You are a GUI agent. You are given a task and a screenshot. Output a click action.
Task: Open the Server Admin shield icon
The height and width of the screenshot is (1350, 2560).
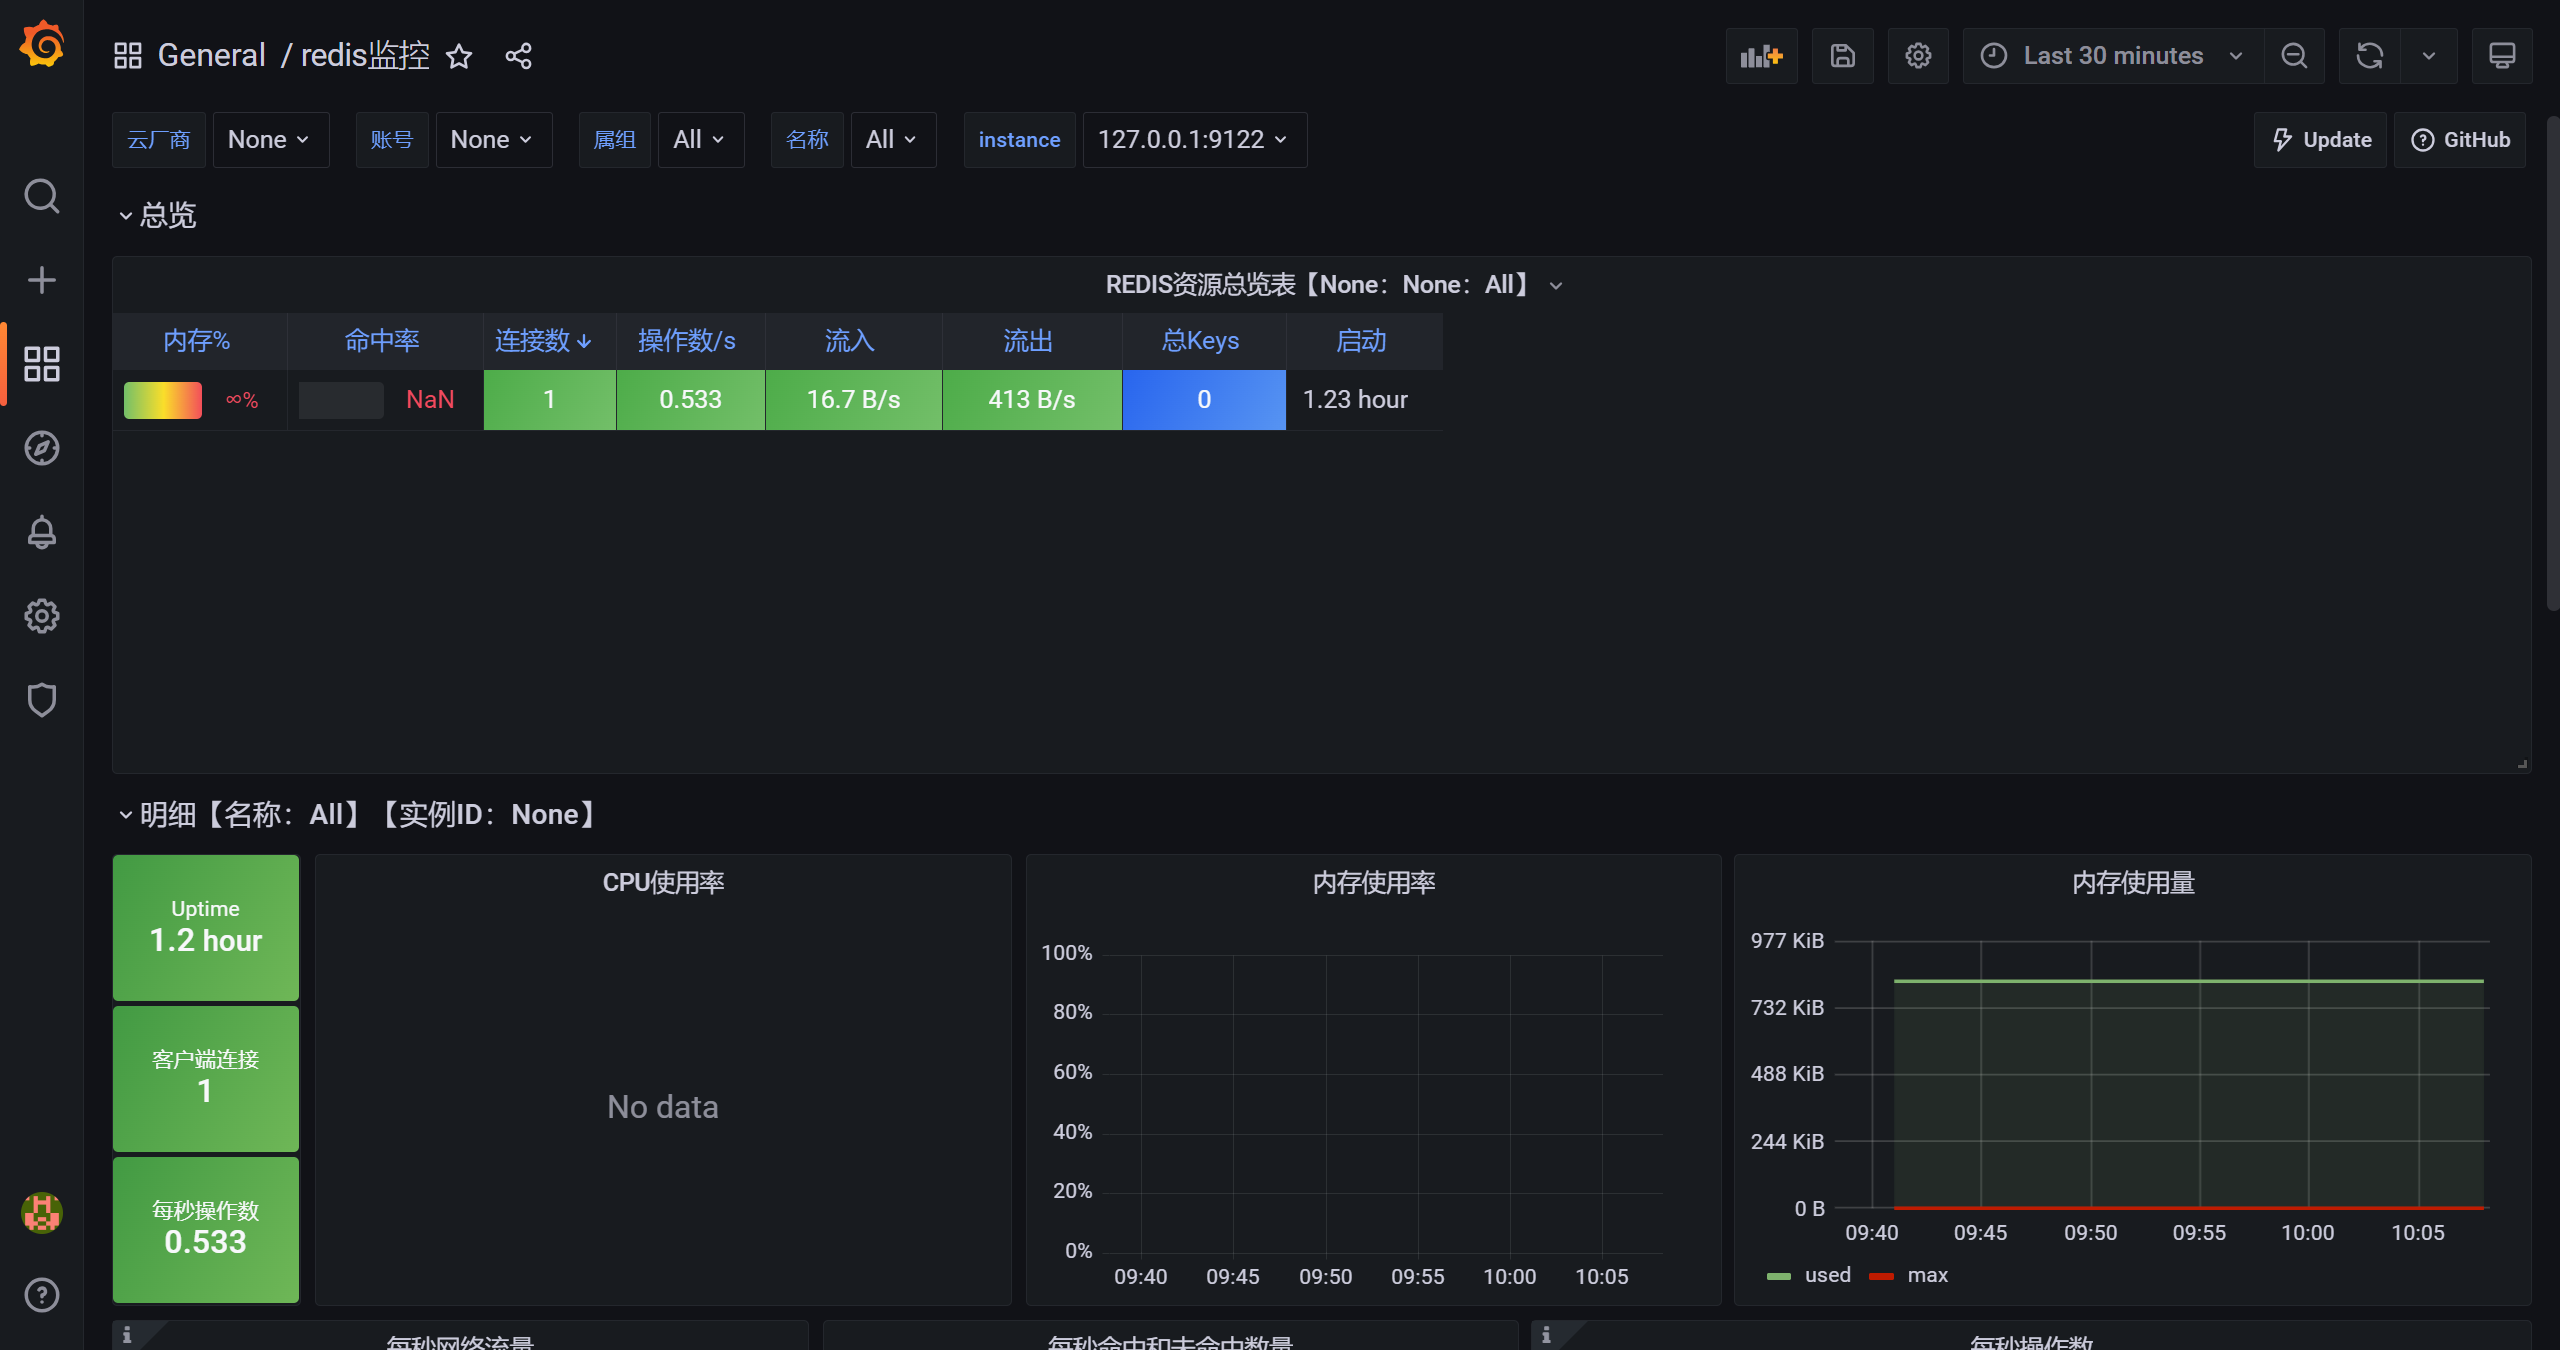point(42,700)
